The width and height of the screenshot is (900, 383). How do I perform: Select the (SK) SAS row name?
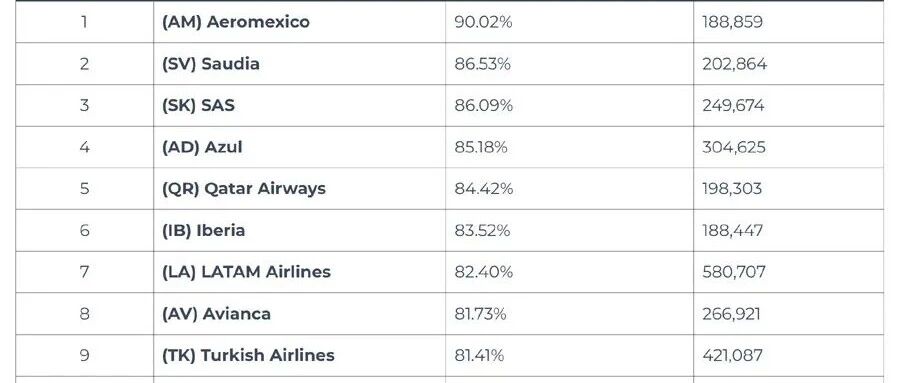point(198,106)
